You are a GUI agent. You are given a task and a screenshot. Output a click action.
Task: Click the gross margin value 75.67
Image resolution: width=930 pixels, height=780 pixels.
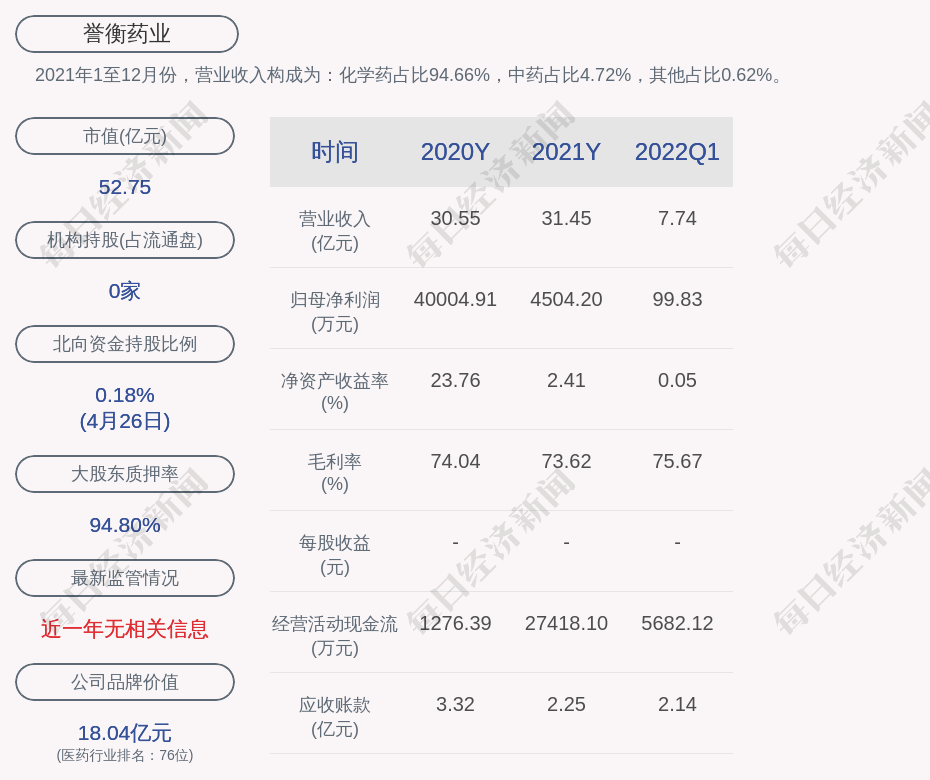(x=677, y=461)
